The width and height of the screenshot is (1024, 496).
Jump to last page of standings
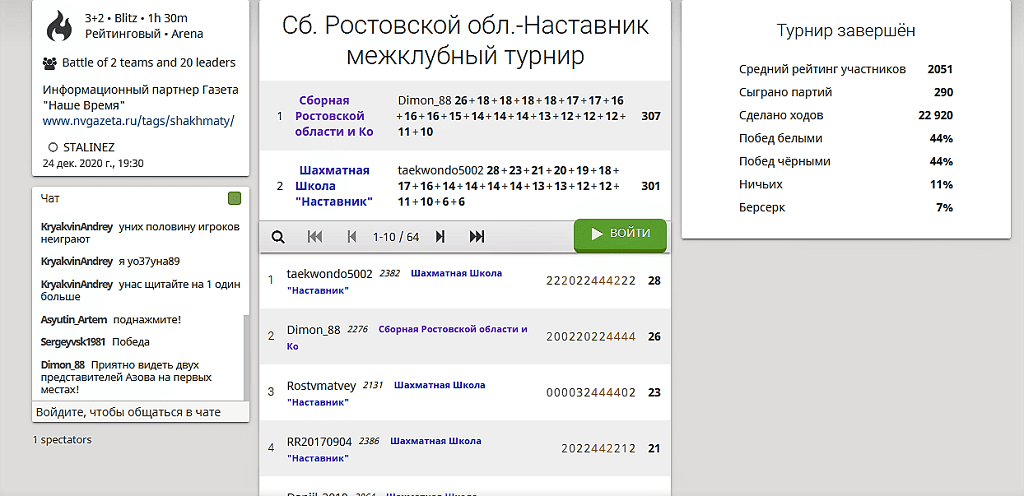477,237
